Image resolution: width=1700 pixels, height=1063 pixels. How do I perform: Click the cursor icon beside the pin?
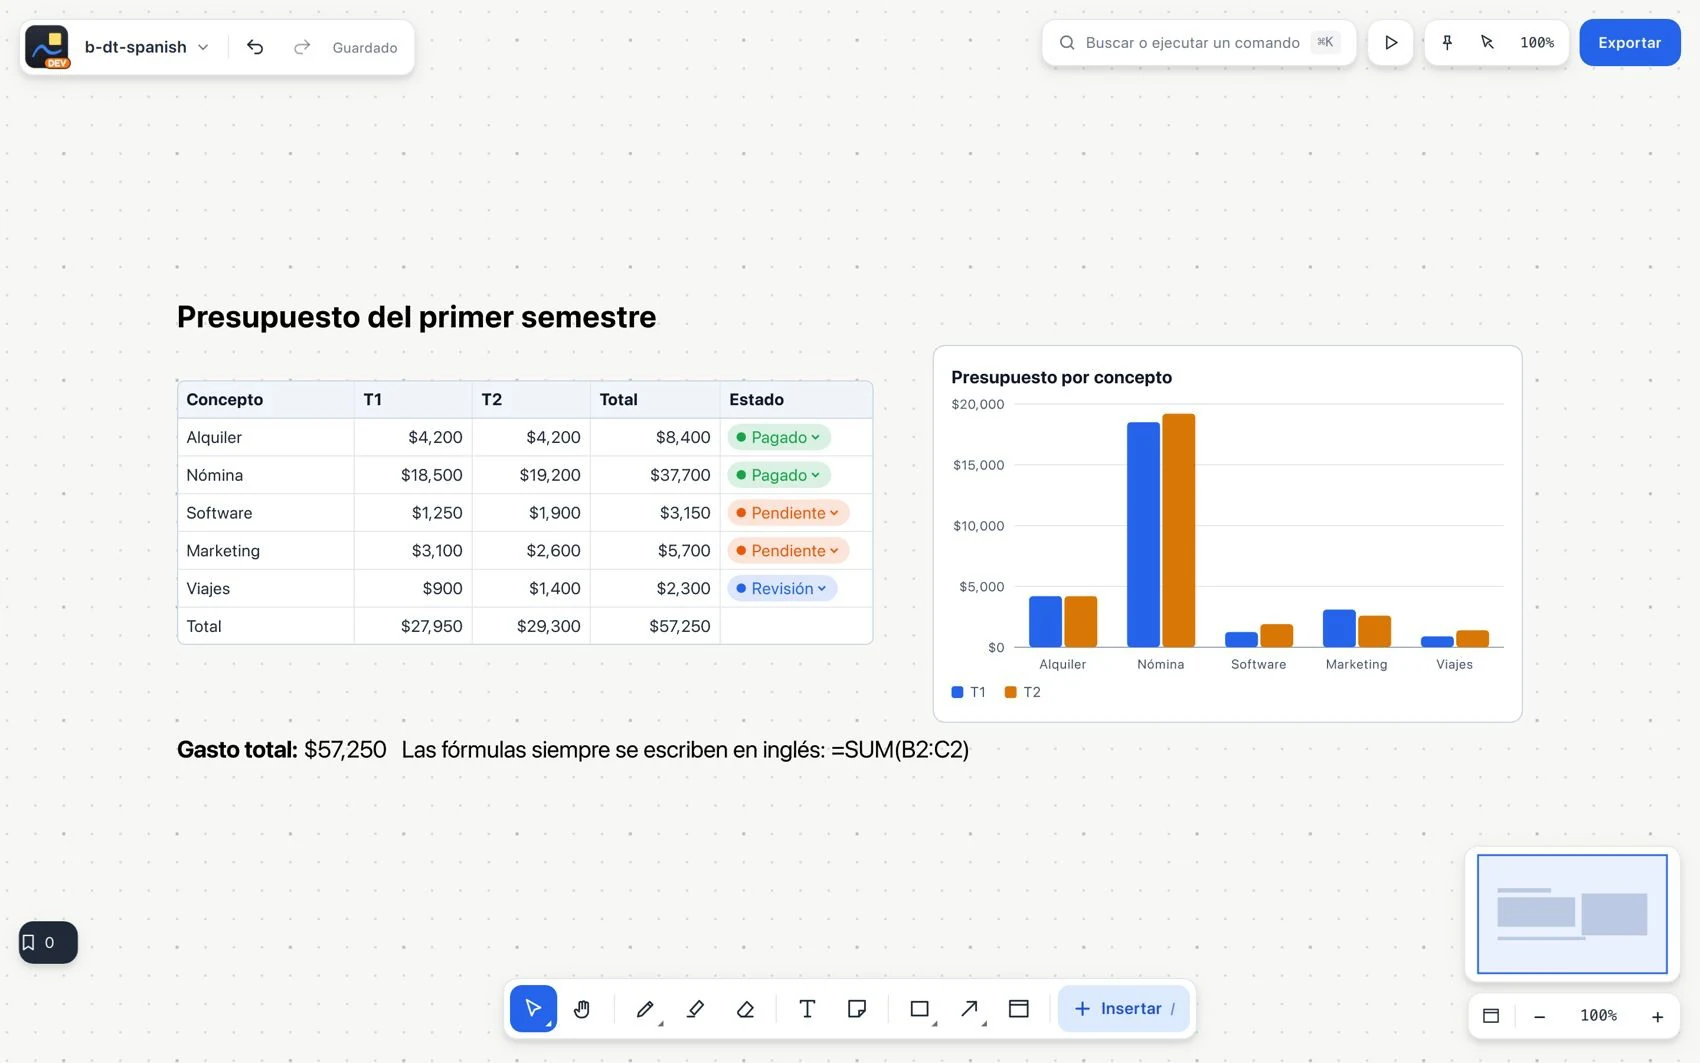coord(1487,43)
